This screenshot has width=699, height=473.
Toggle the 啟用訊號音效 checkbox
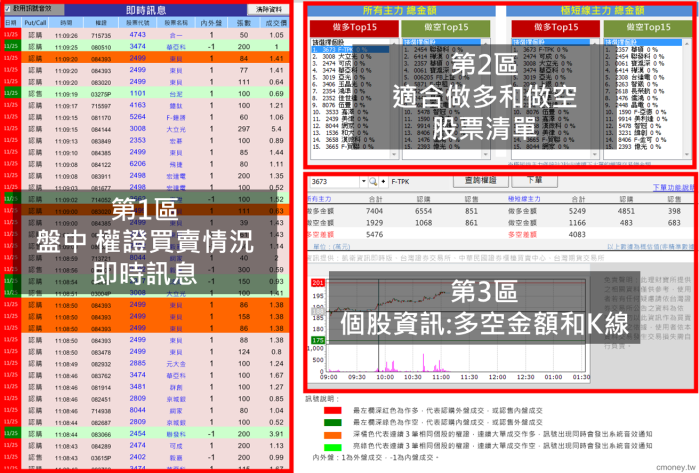pos(7,8)
